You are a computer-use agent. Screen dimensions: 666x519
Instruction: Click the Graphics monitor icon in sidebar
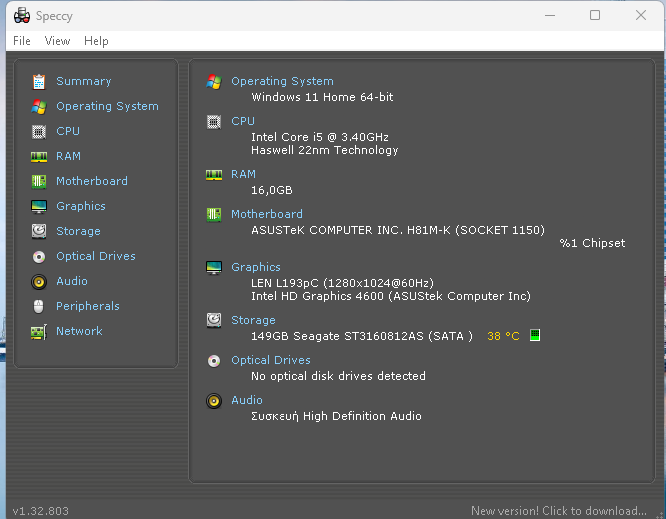tap(39, 207)
